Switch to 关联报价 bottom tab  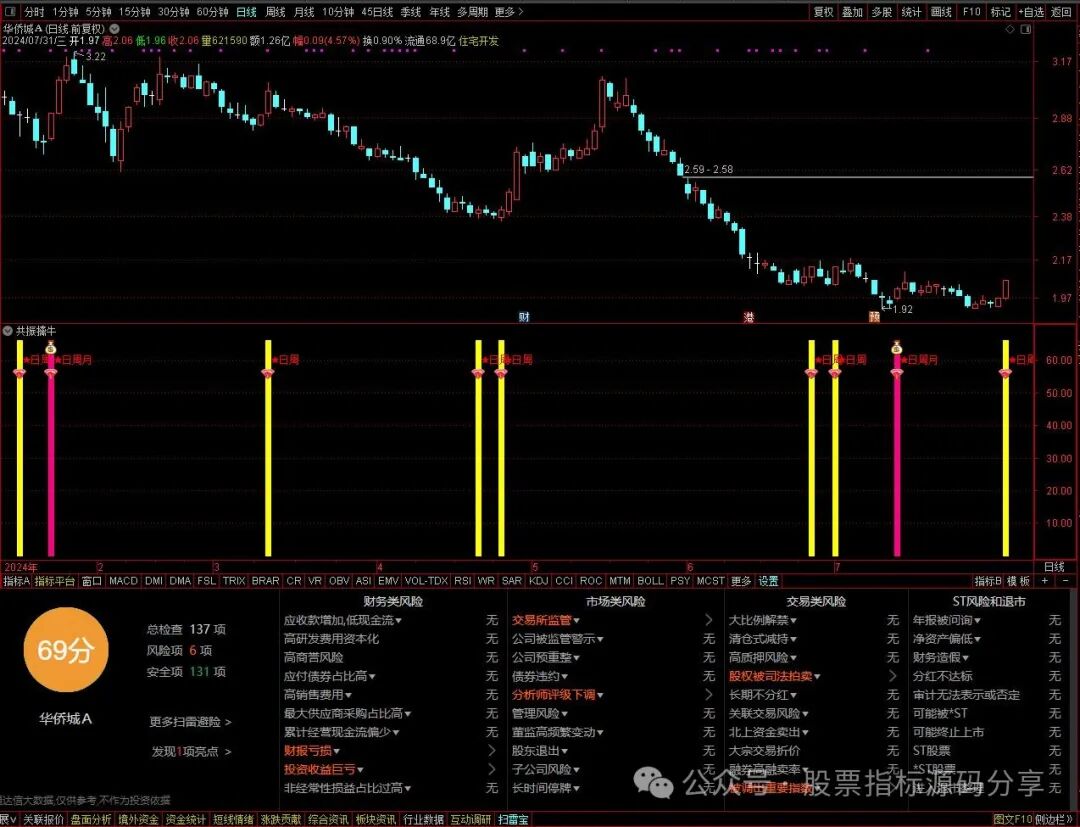pyautogui.click(x=43, y=819)
